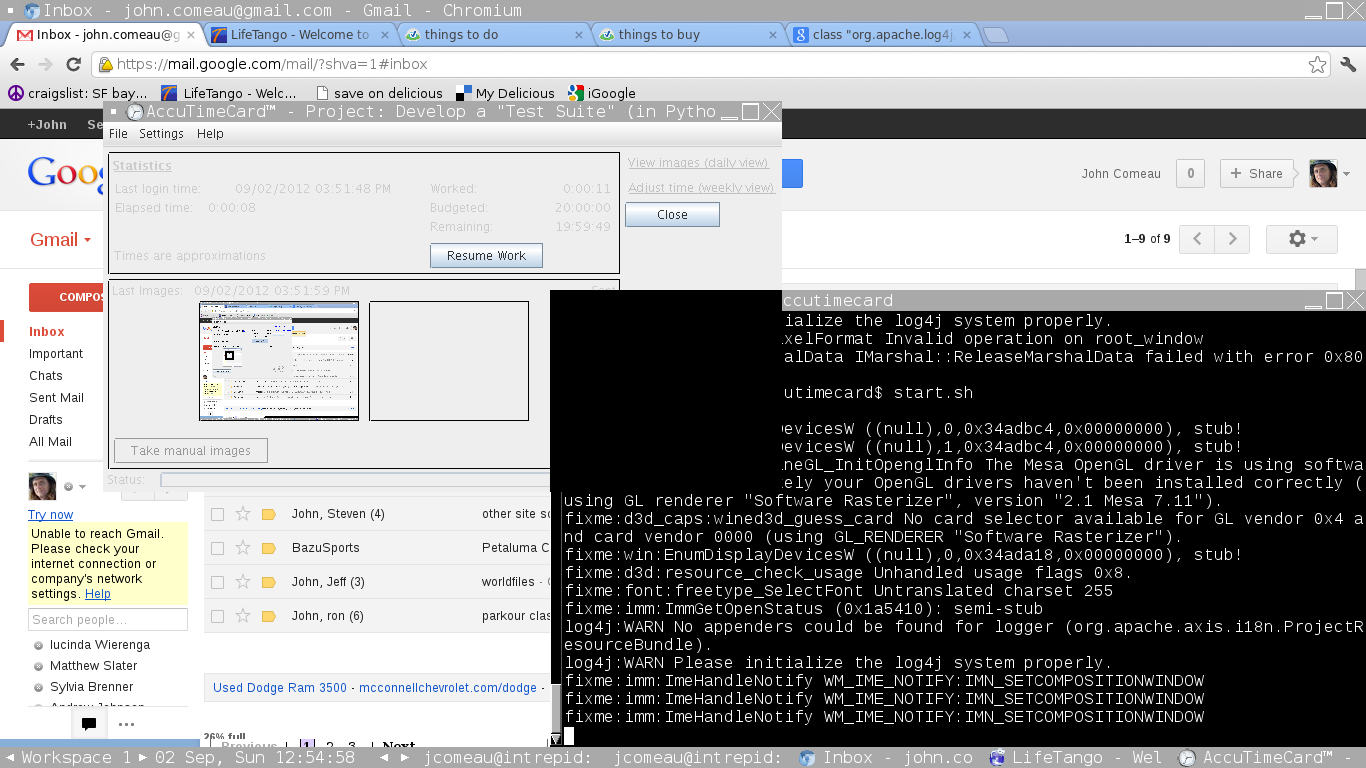Click the AccuTimeCard status progress bar

tap(356, 480)
